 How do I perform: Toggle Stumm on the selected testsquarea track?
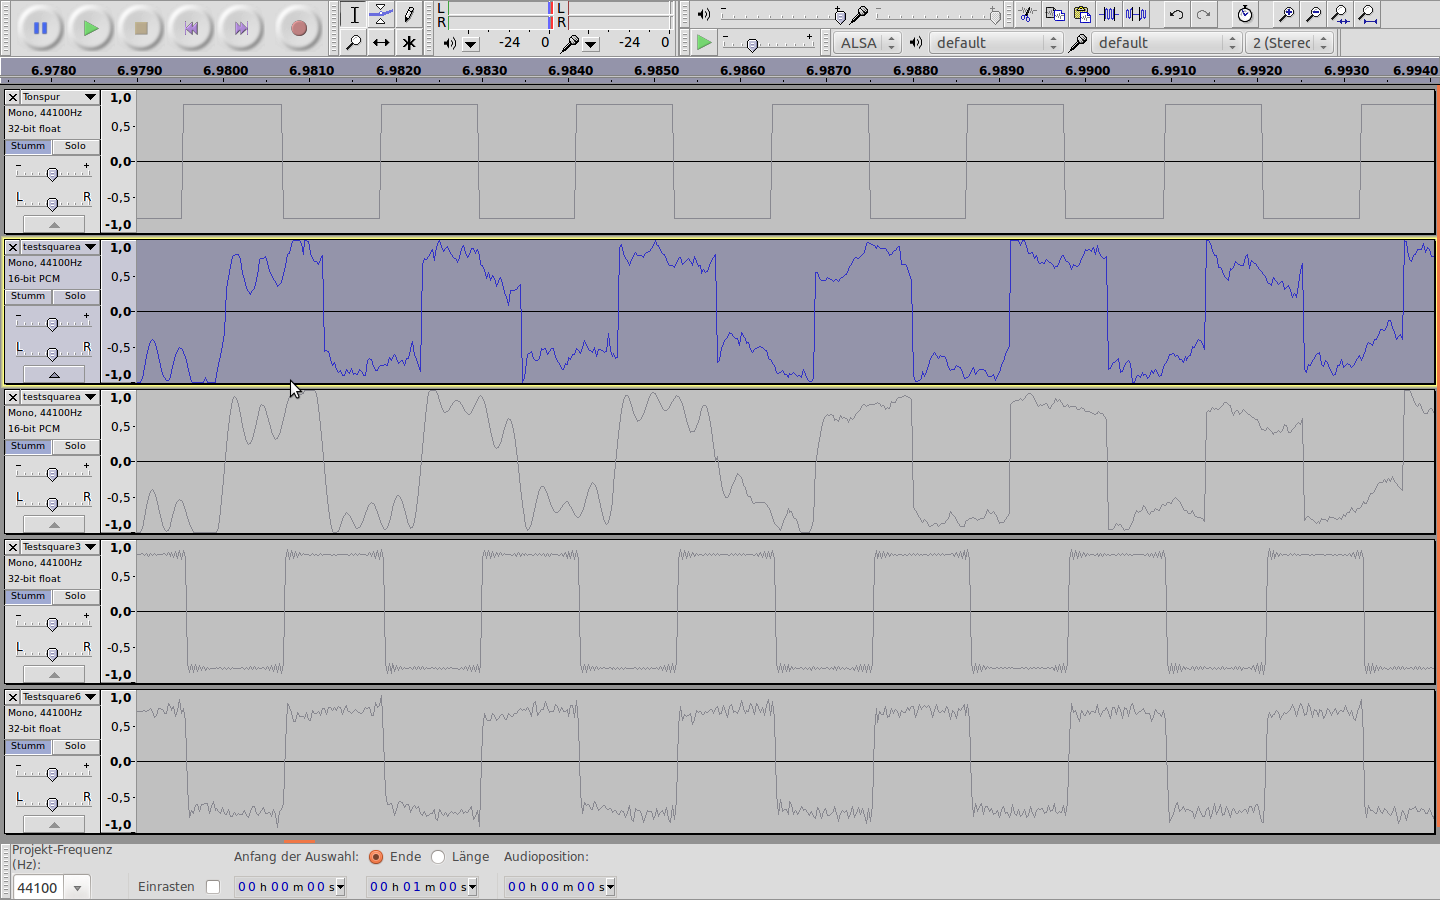[x=28, y=296]
